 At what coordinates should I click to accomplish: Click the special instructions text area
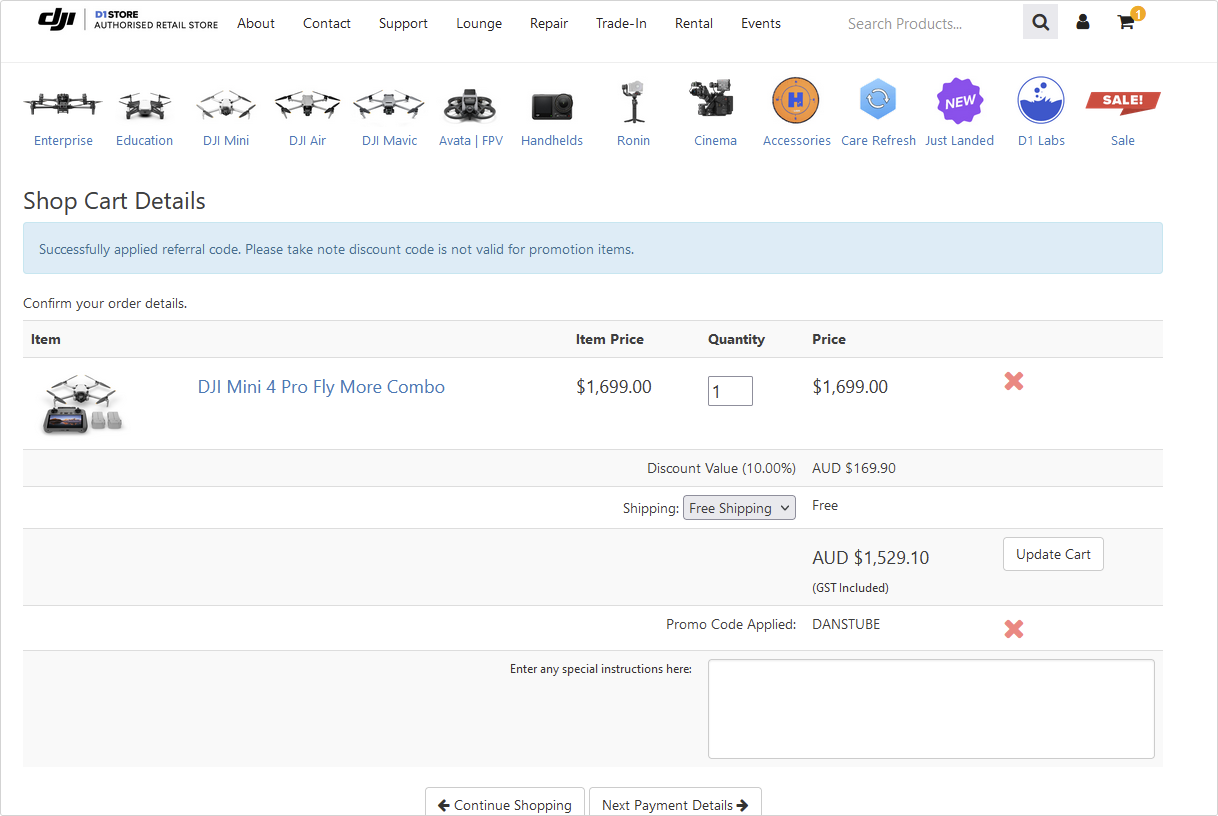point(931,709)
